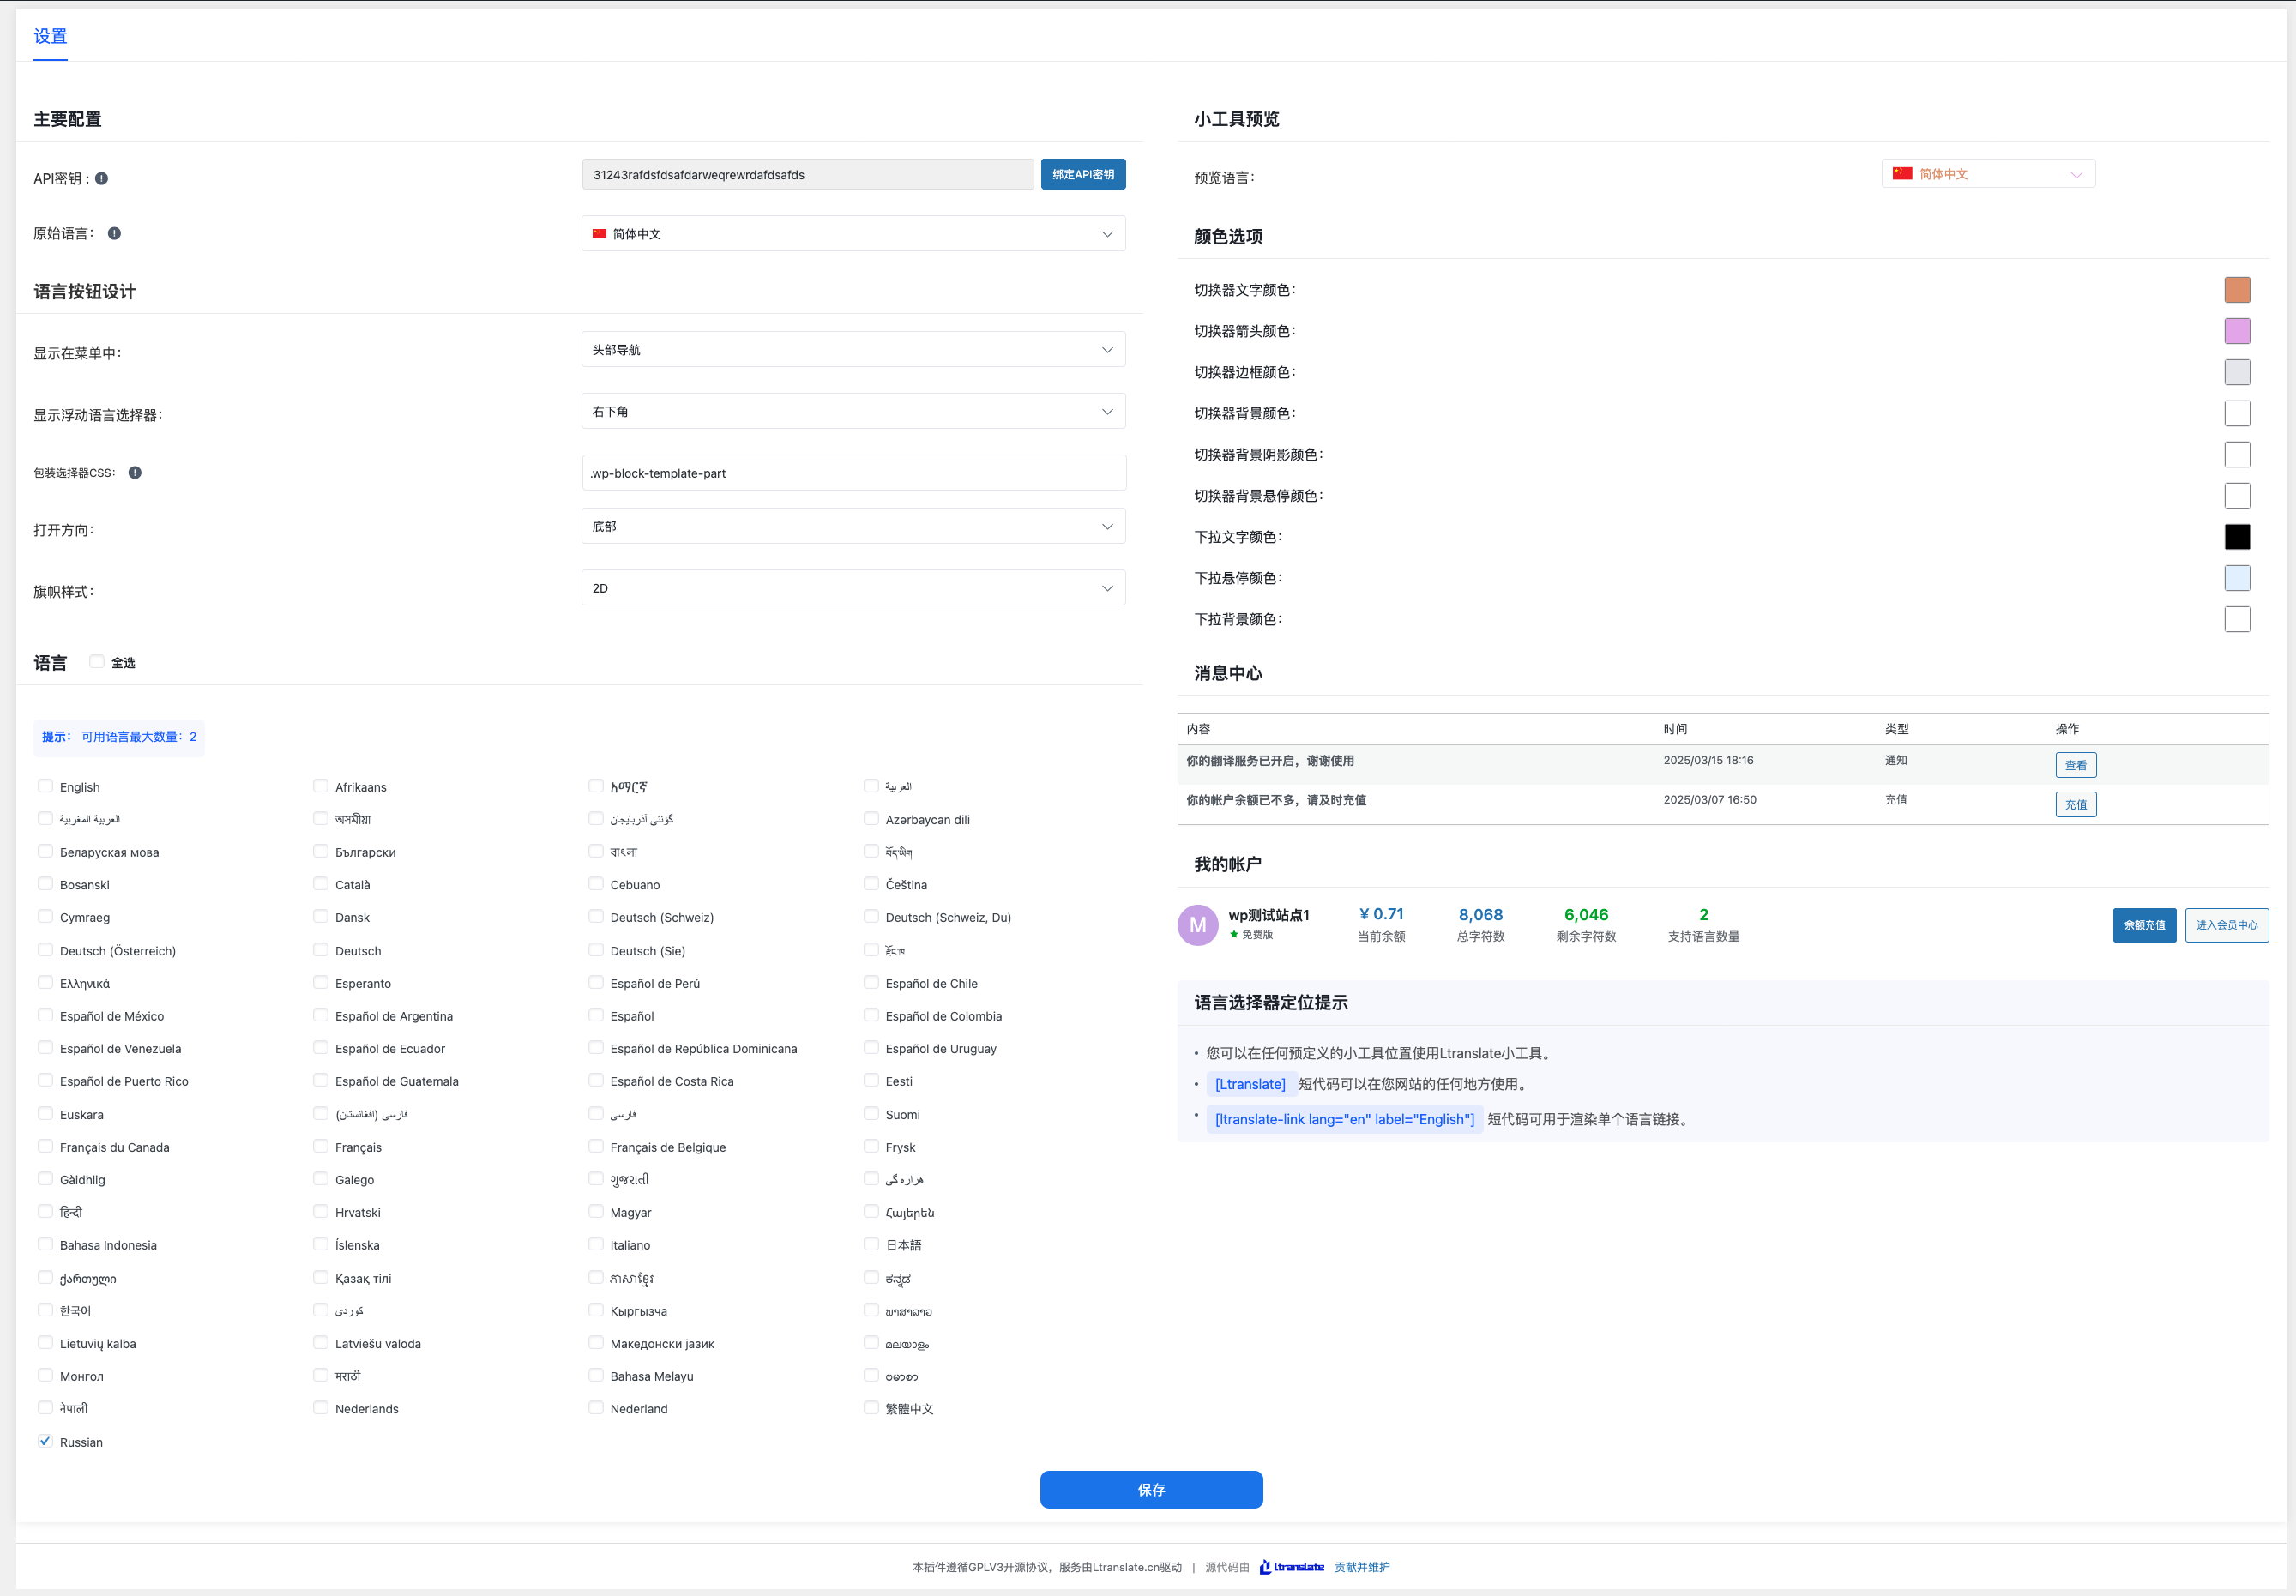
Task: Click the info icon beside 原始语言
Action: 114,233
